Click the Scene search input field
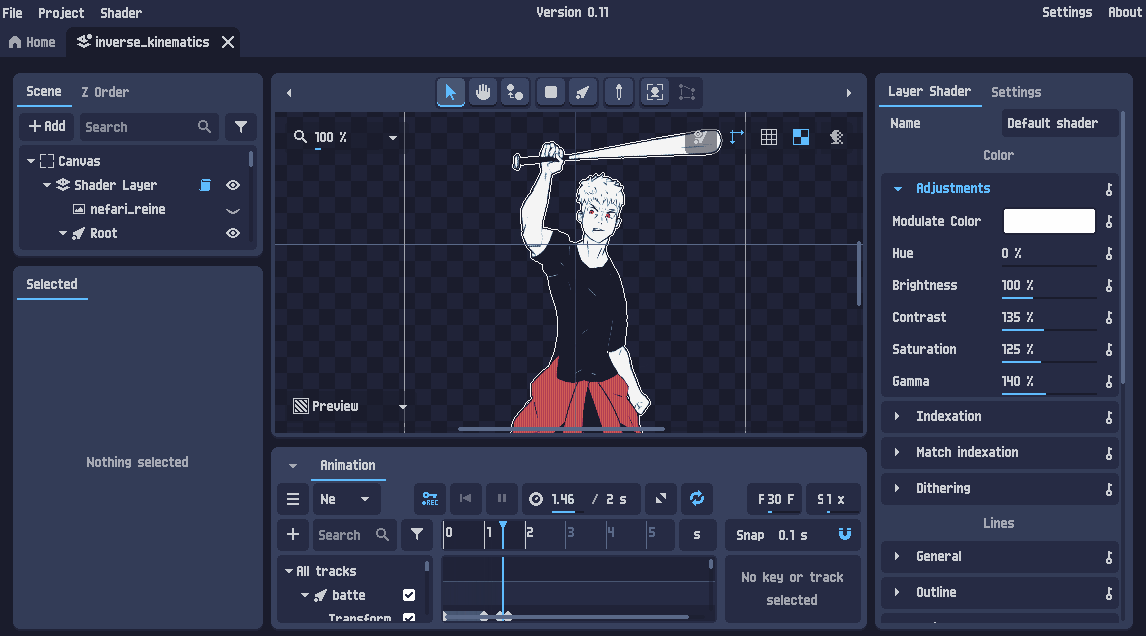1146x636 pixels. tap(138, 127)
